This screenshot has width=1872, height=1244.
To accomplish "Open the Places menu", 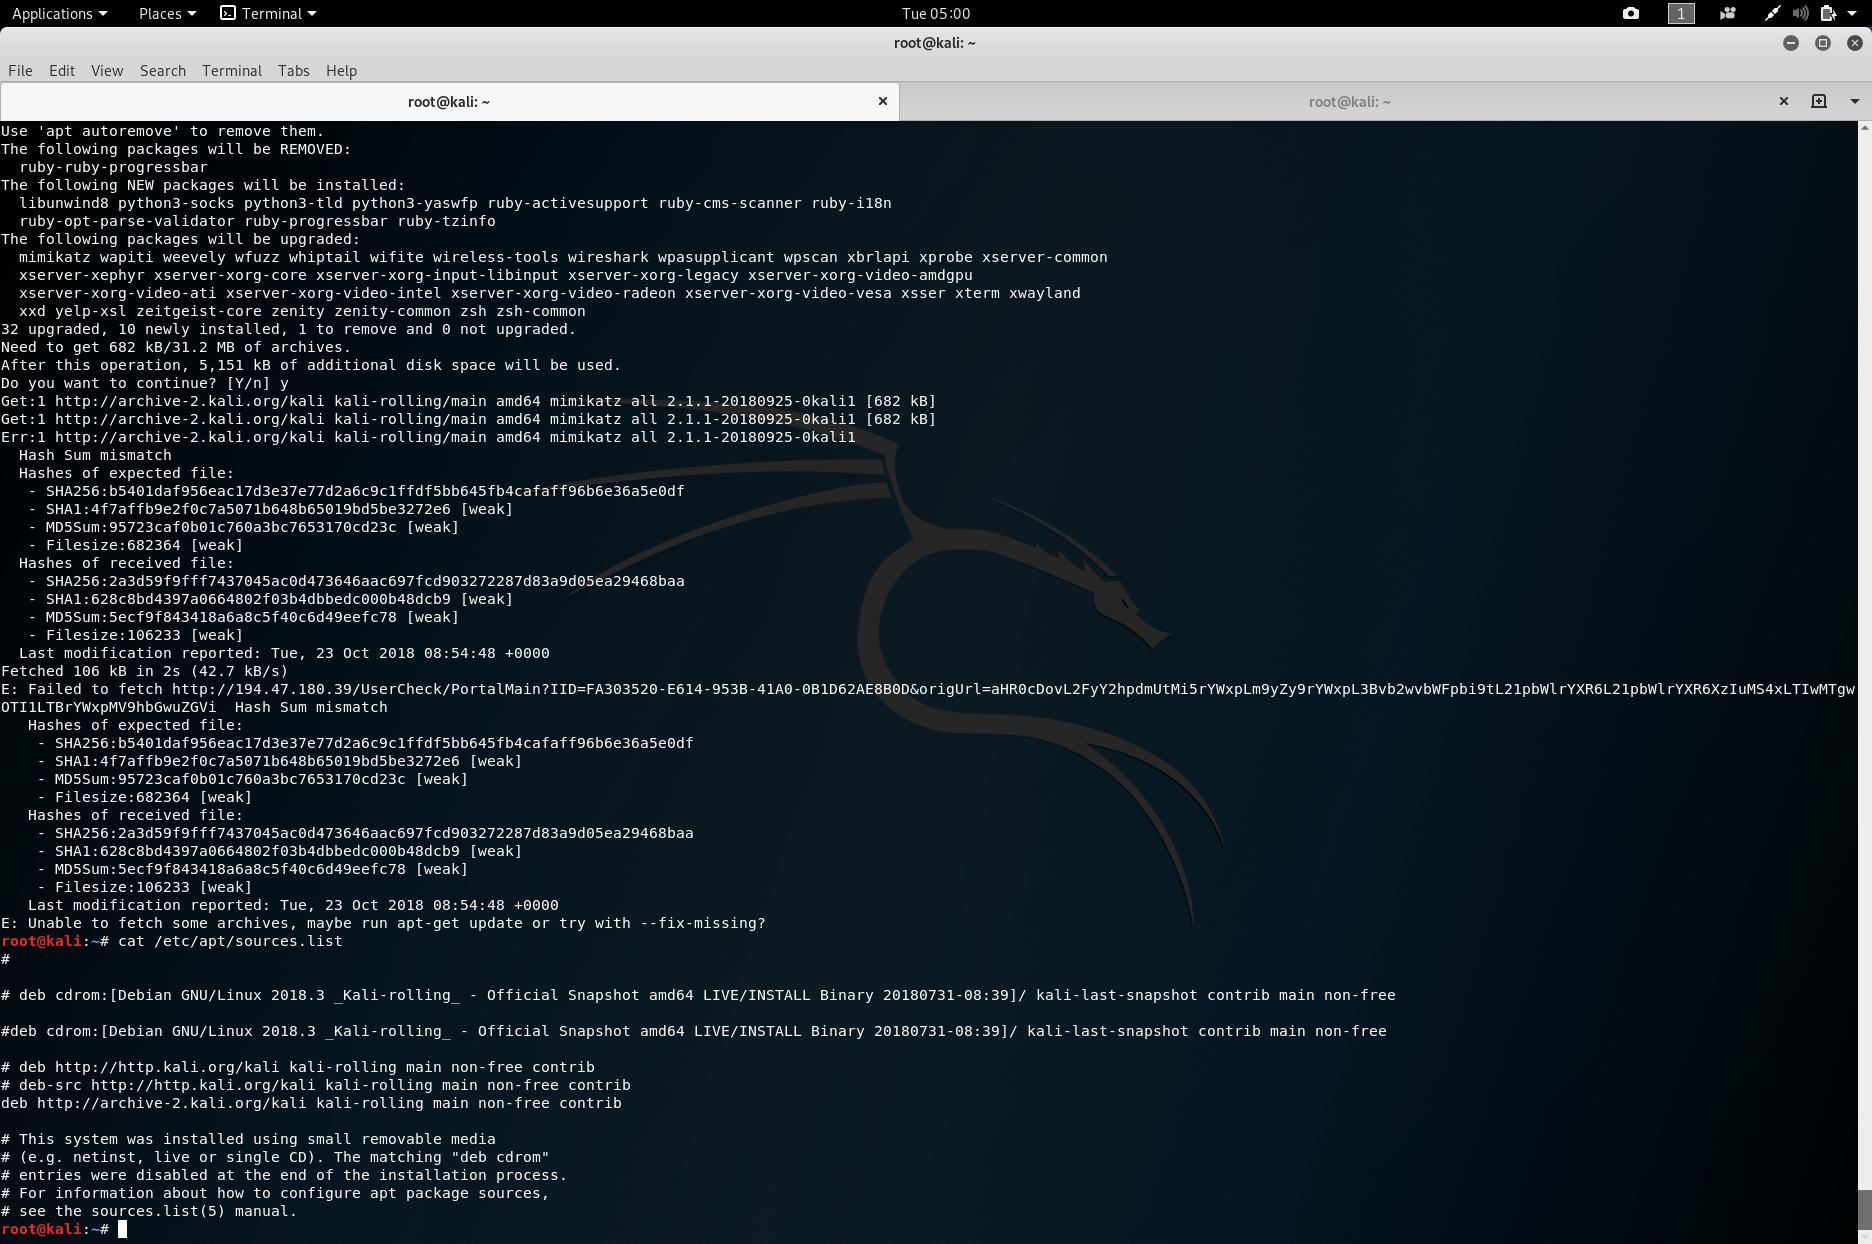I will point(167,13).
